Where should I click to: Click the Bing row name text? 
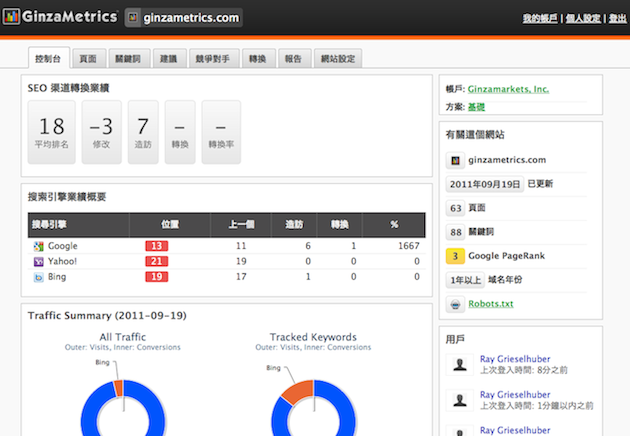tap(57, 277)
